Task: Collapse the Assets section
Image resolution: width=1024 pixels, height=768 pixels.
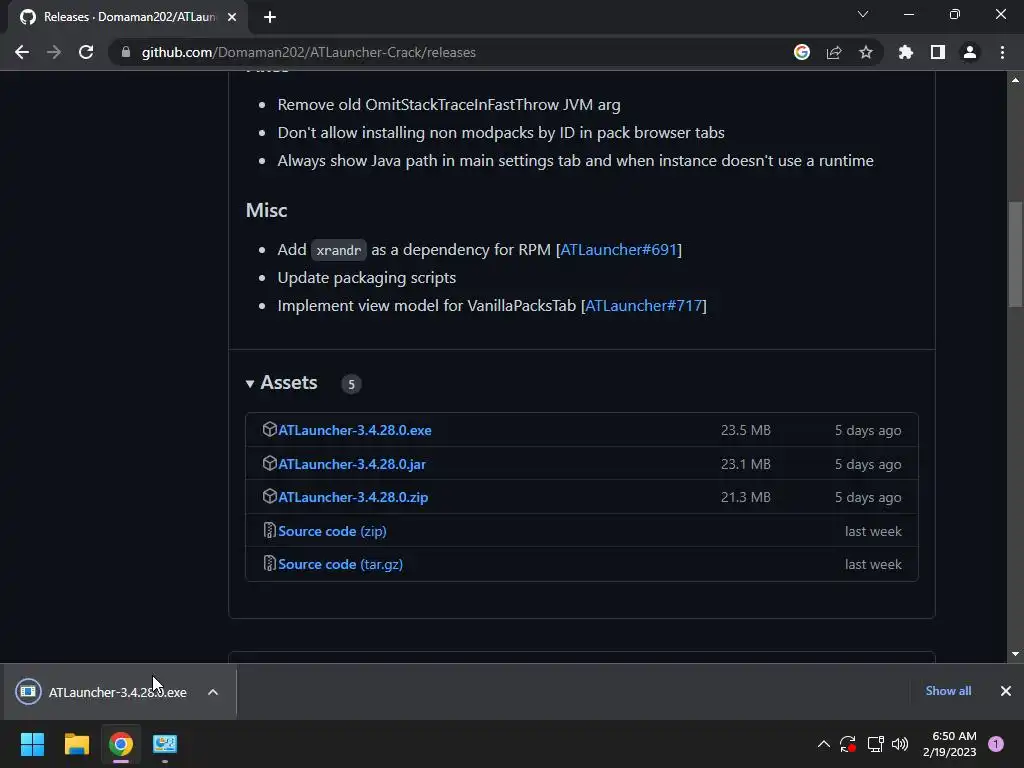Action: pyautogui.click(x=281, y=383)
